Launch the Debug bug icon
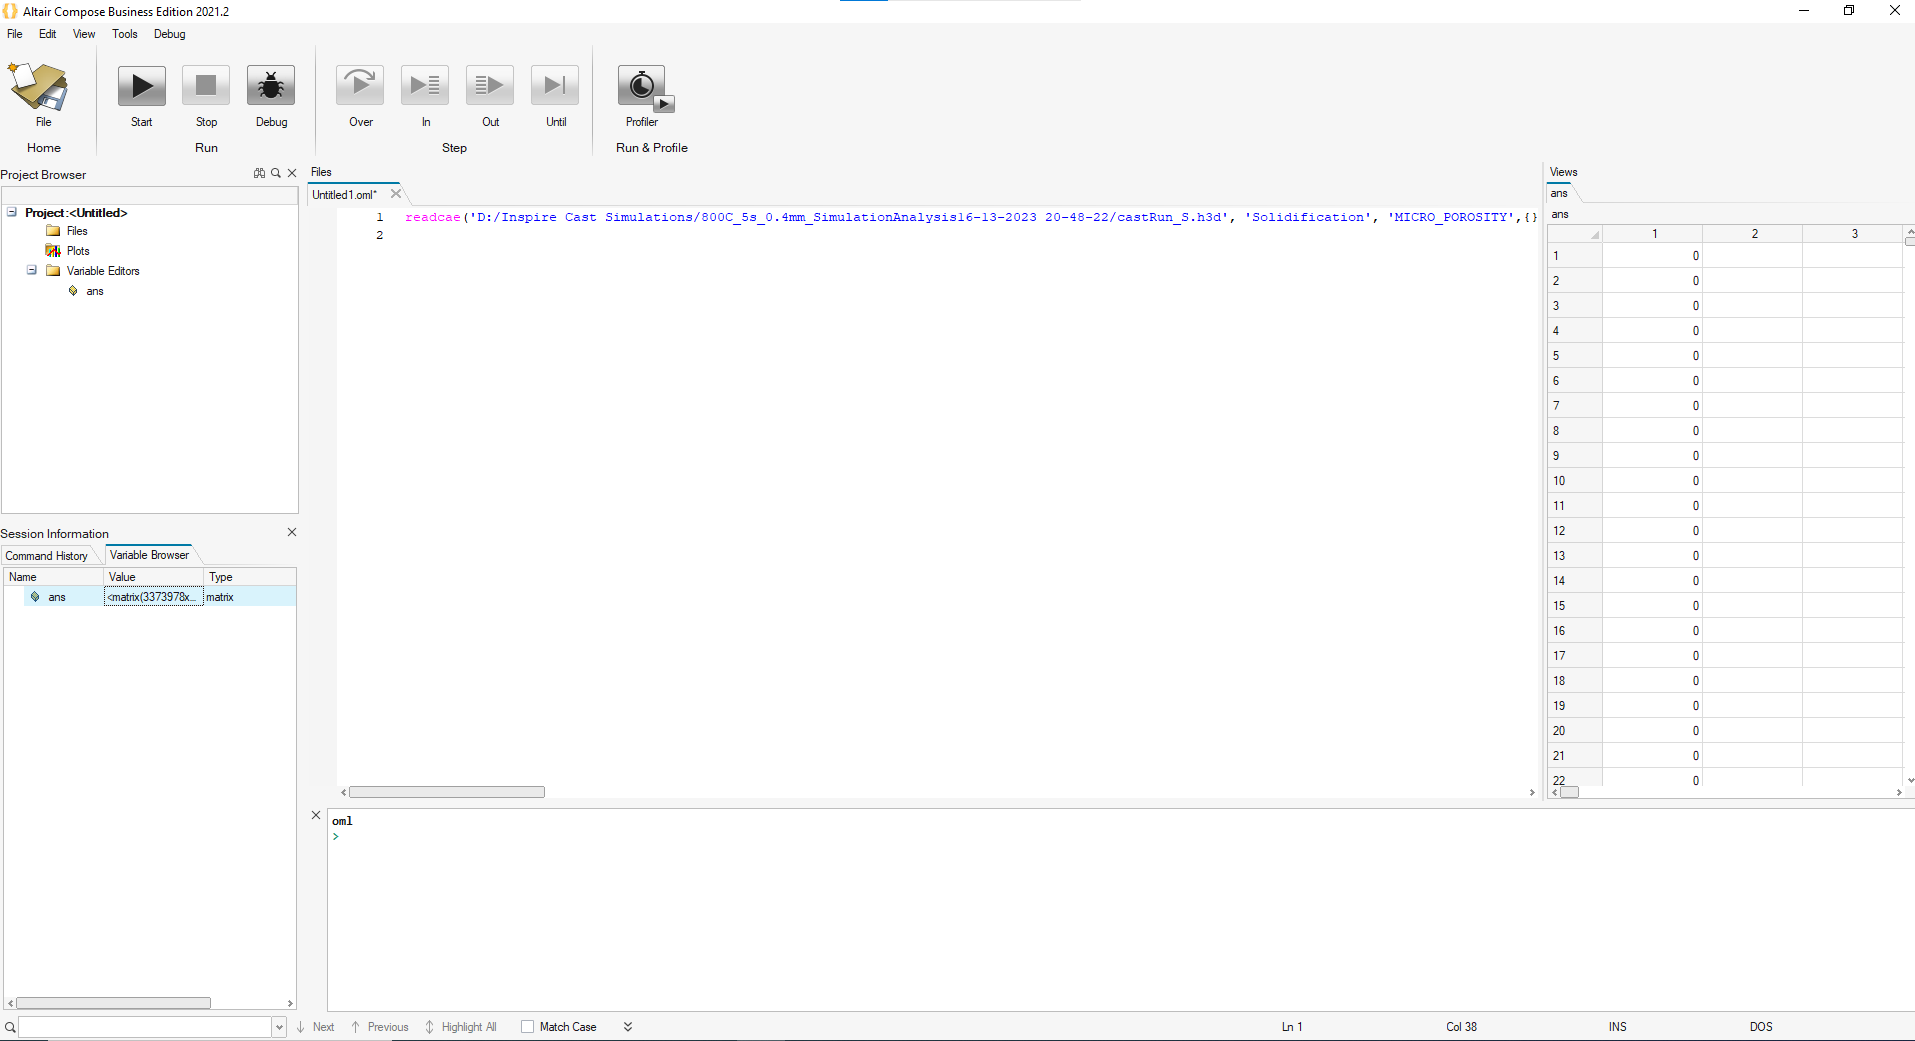1915x1041 pixels. 271,87
